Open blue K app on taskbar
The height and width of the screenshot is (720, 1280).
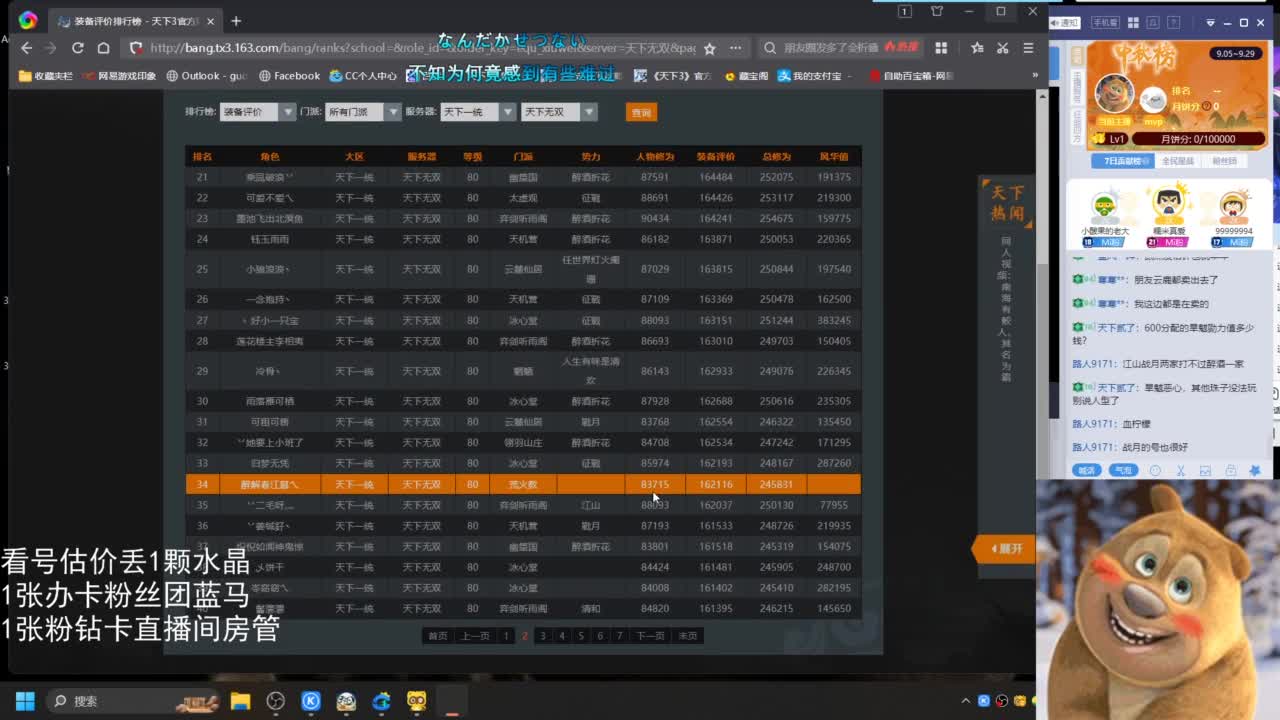click(311, 701)
